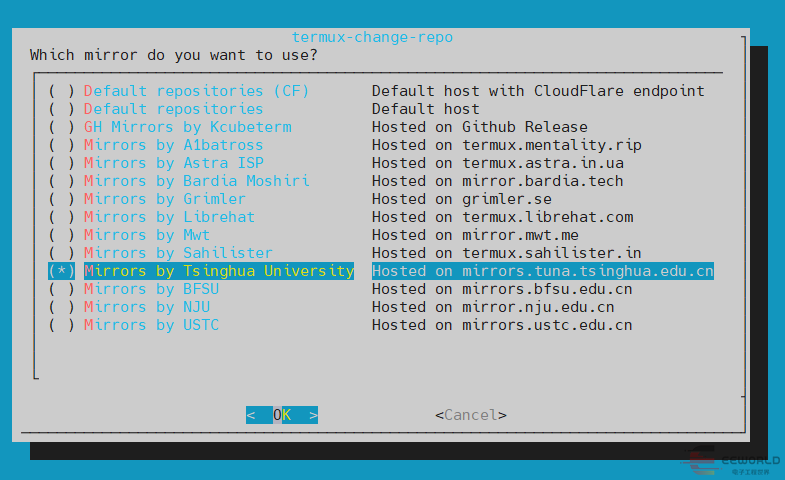Select Mirrors by A1batross radio button

point(61,145)
